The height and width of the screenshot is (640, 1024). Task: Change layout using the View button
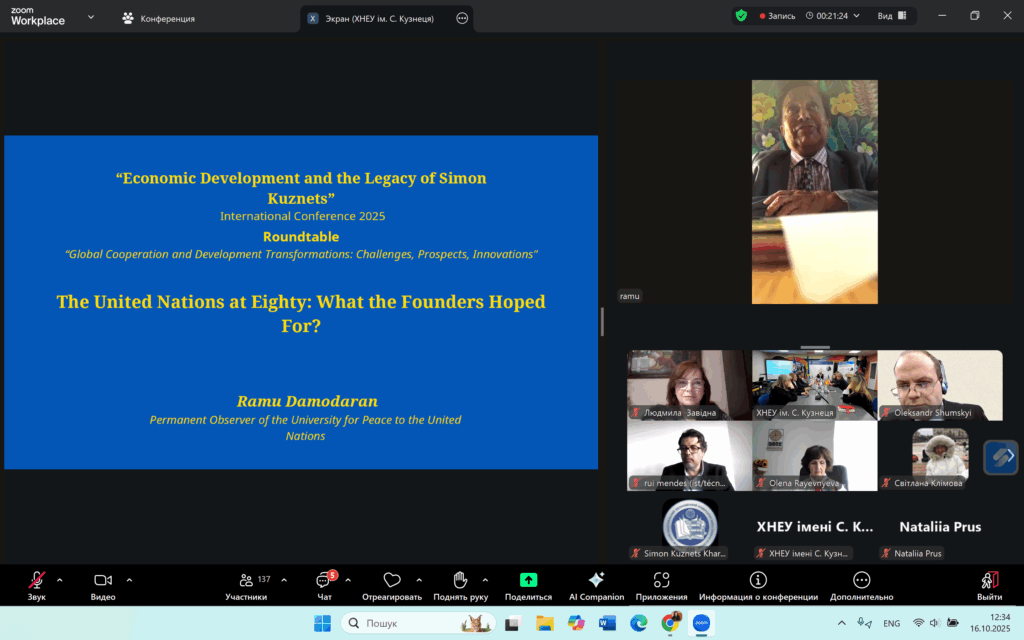click(x=892, y=16)
